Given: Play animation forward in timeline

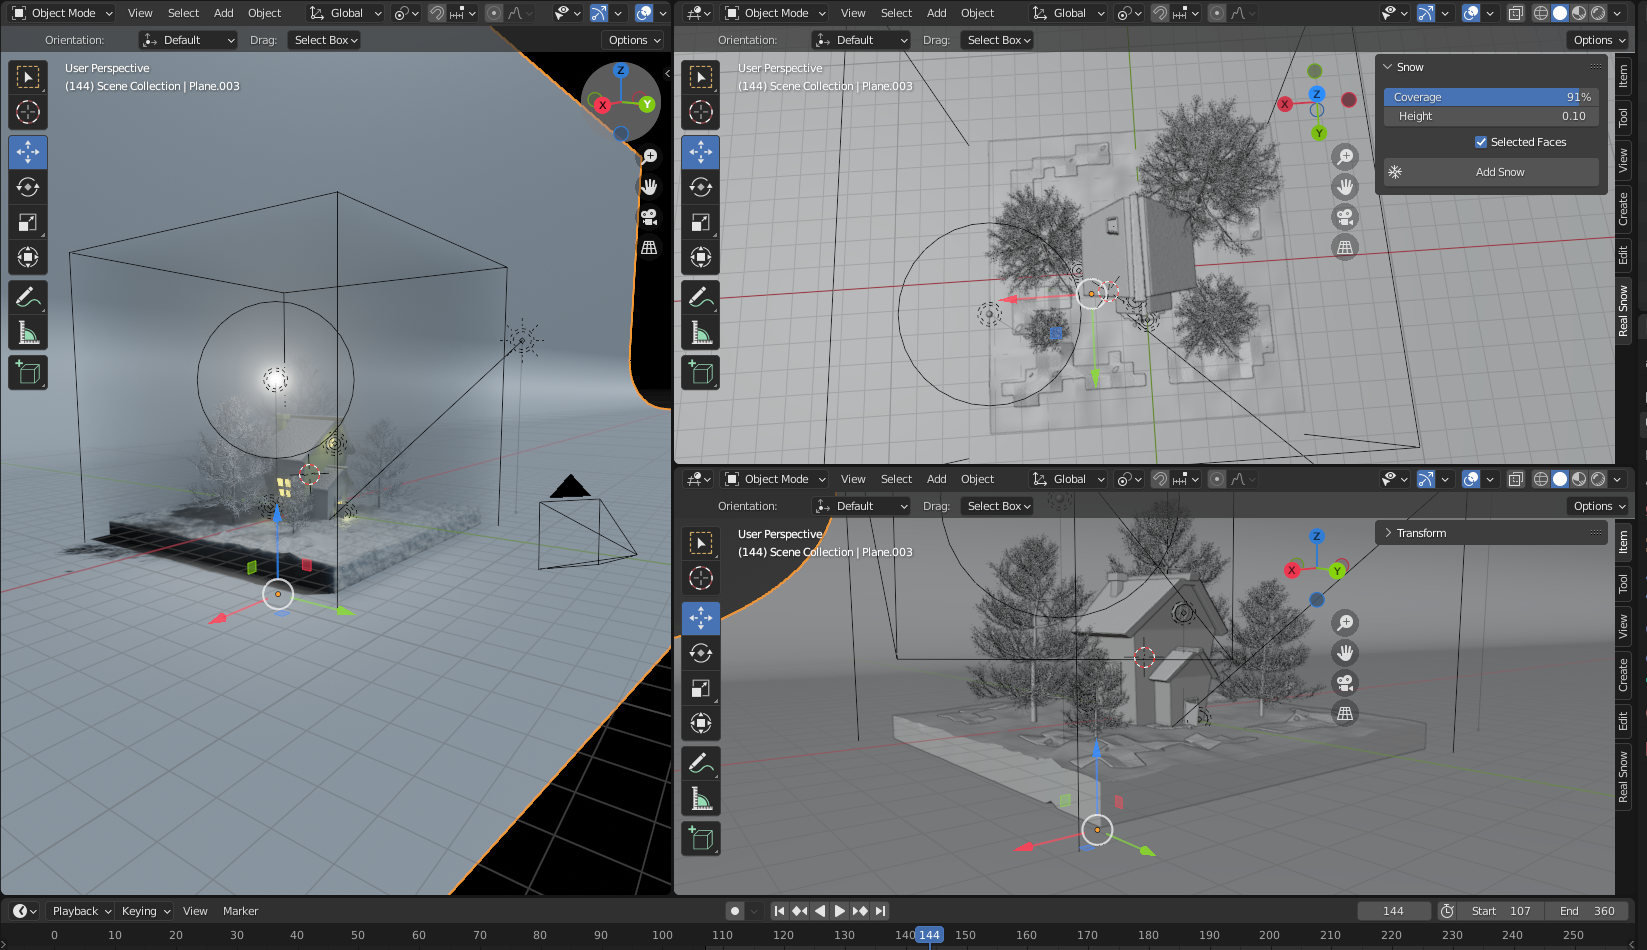Looking at the screenshot, I should pos(840,911).
